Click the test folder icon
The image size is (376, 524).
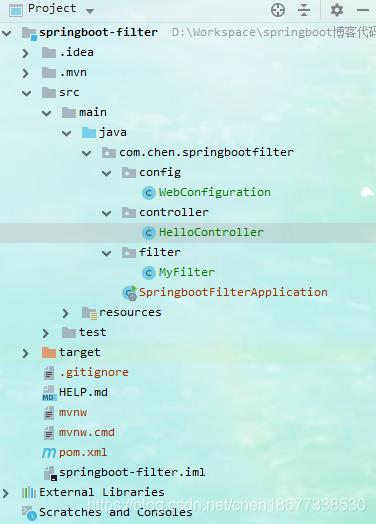[69, 333]
